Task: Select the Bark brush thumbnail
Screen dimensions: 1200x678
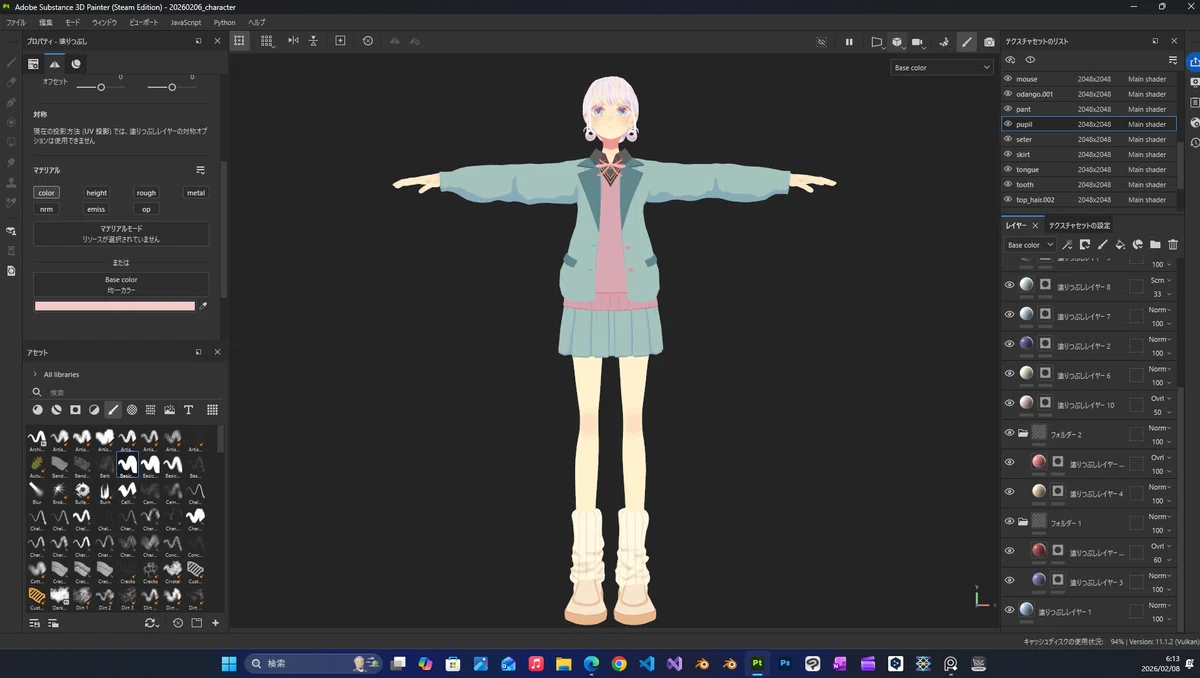Action: 104,466
